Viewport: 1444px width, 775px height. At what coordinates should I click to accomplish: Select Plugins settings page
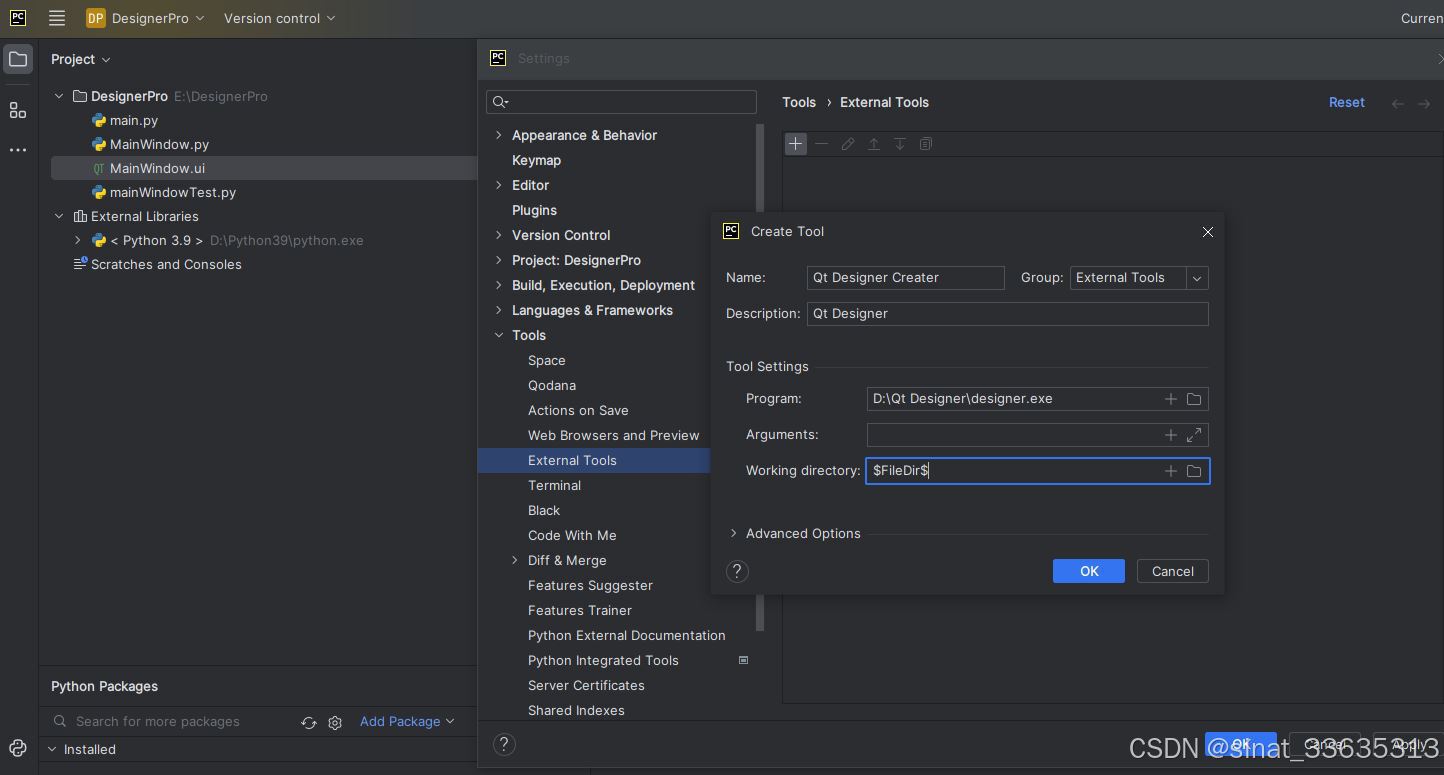coord(534,210)
